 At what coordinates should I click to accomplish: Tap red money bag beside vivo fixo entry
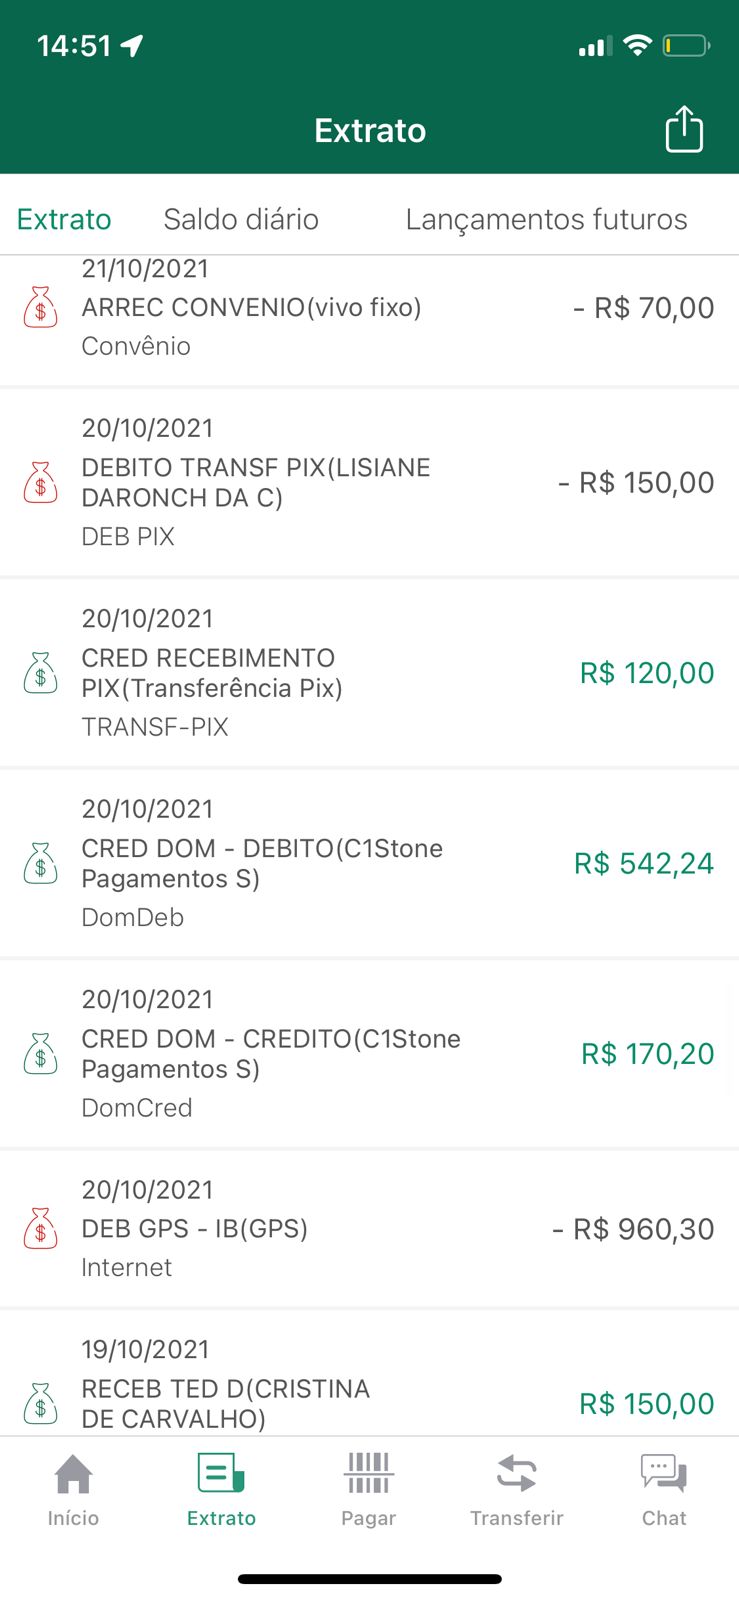(41, 308)
